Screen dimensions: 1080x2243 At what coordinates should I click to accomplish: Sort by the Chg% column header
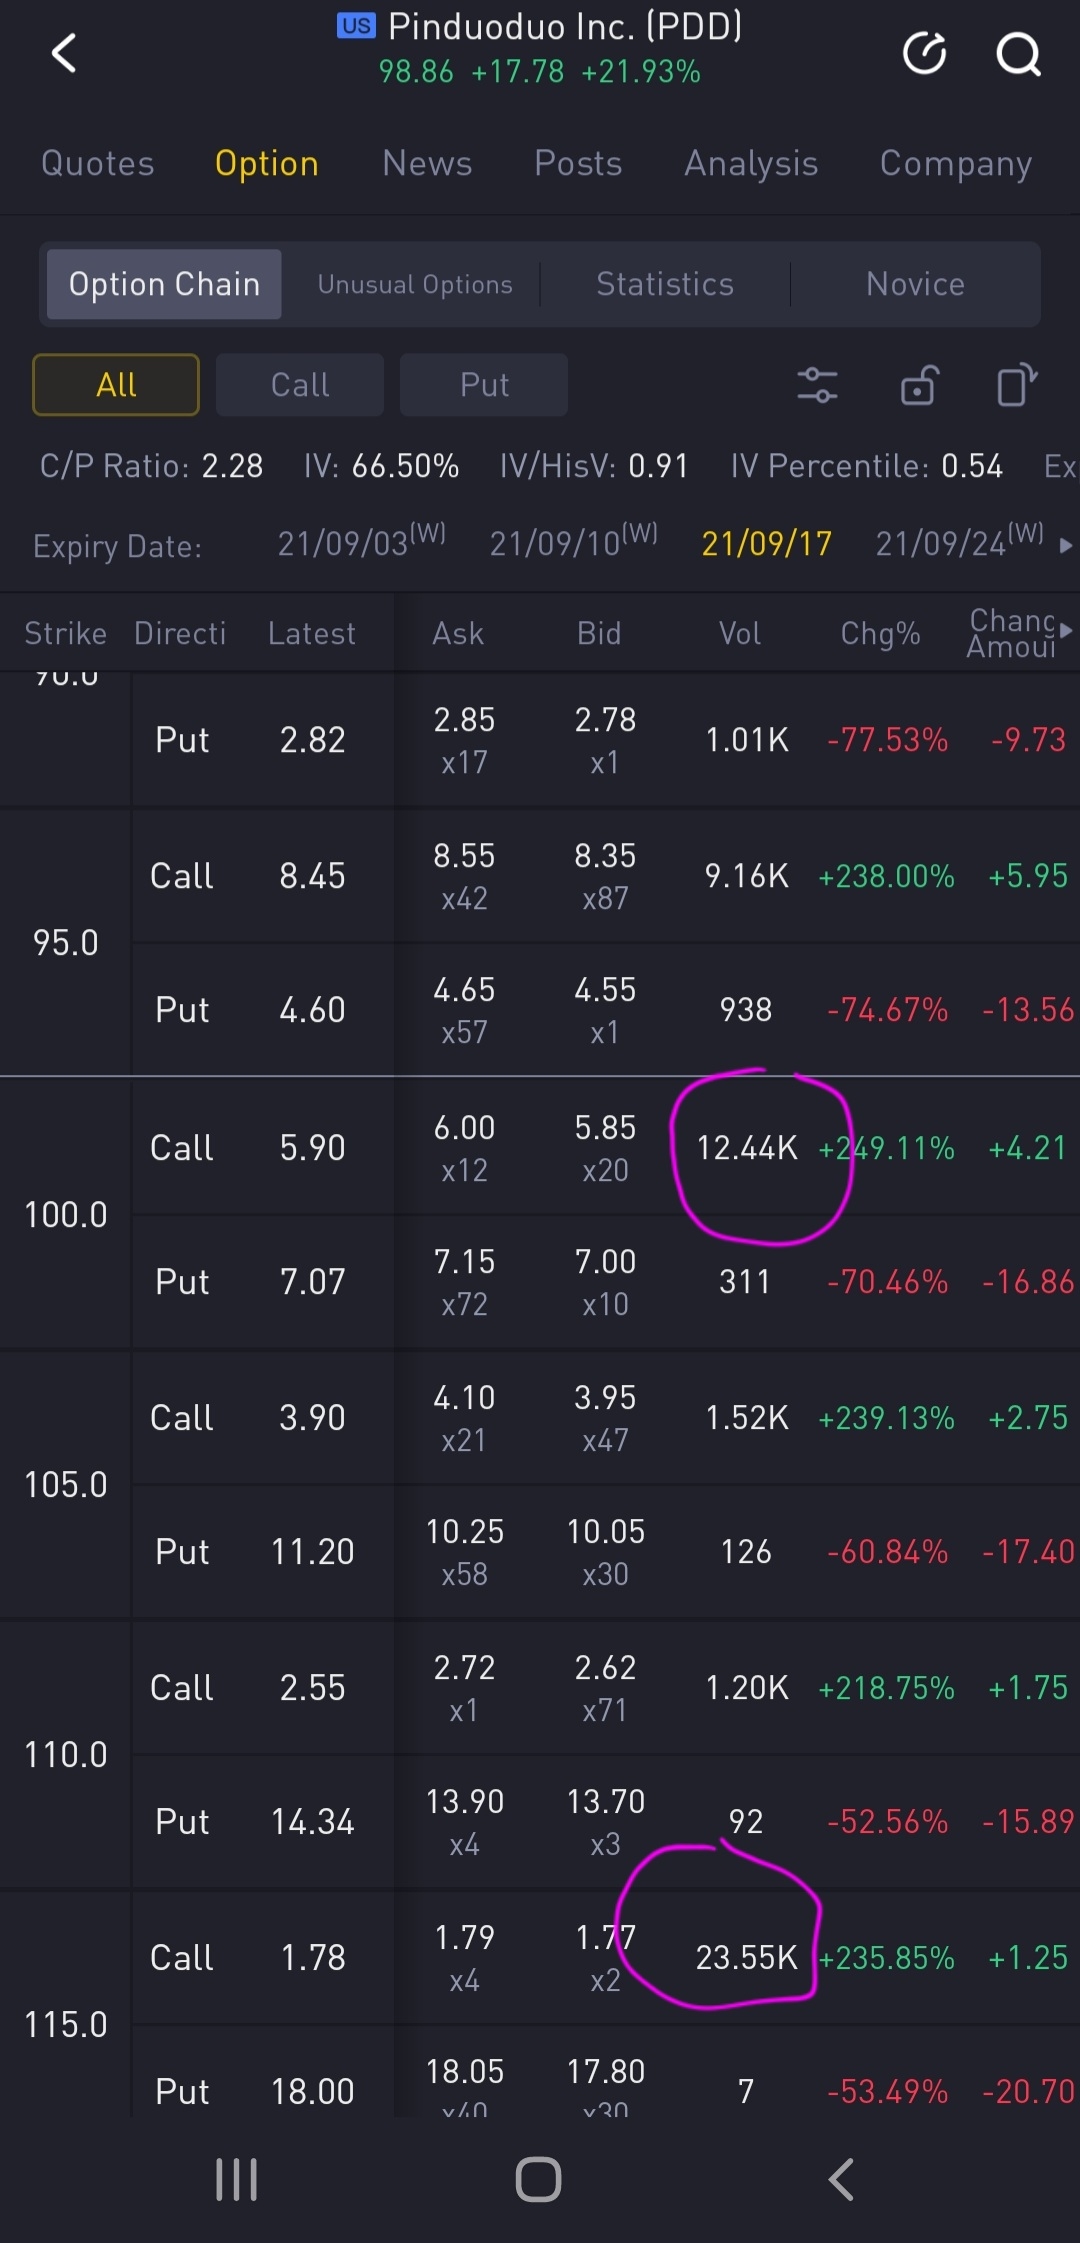pyautogui.click(x=880, y=633)
